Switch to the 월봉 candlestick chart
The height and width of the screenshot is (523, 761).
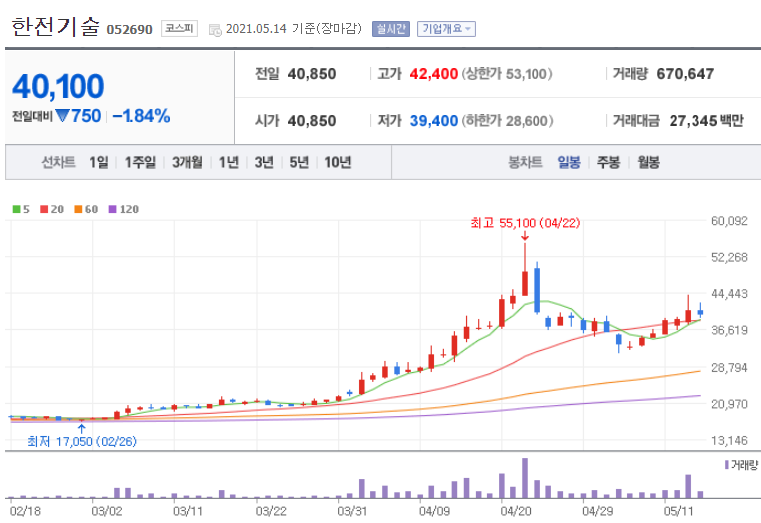[x=648, y=162]
